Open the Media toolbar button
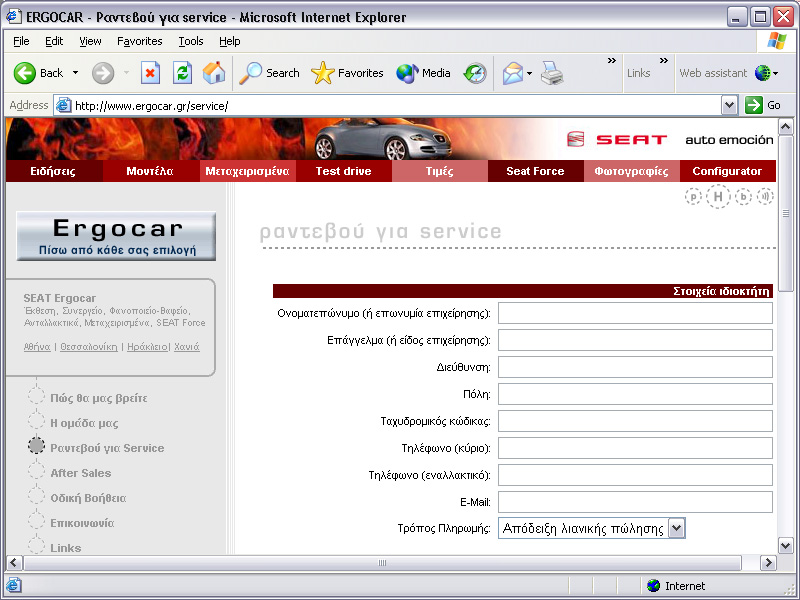800x600 pixels. point(423,73)
